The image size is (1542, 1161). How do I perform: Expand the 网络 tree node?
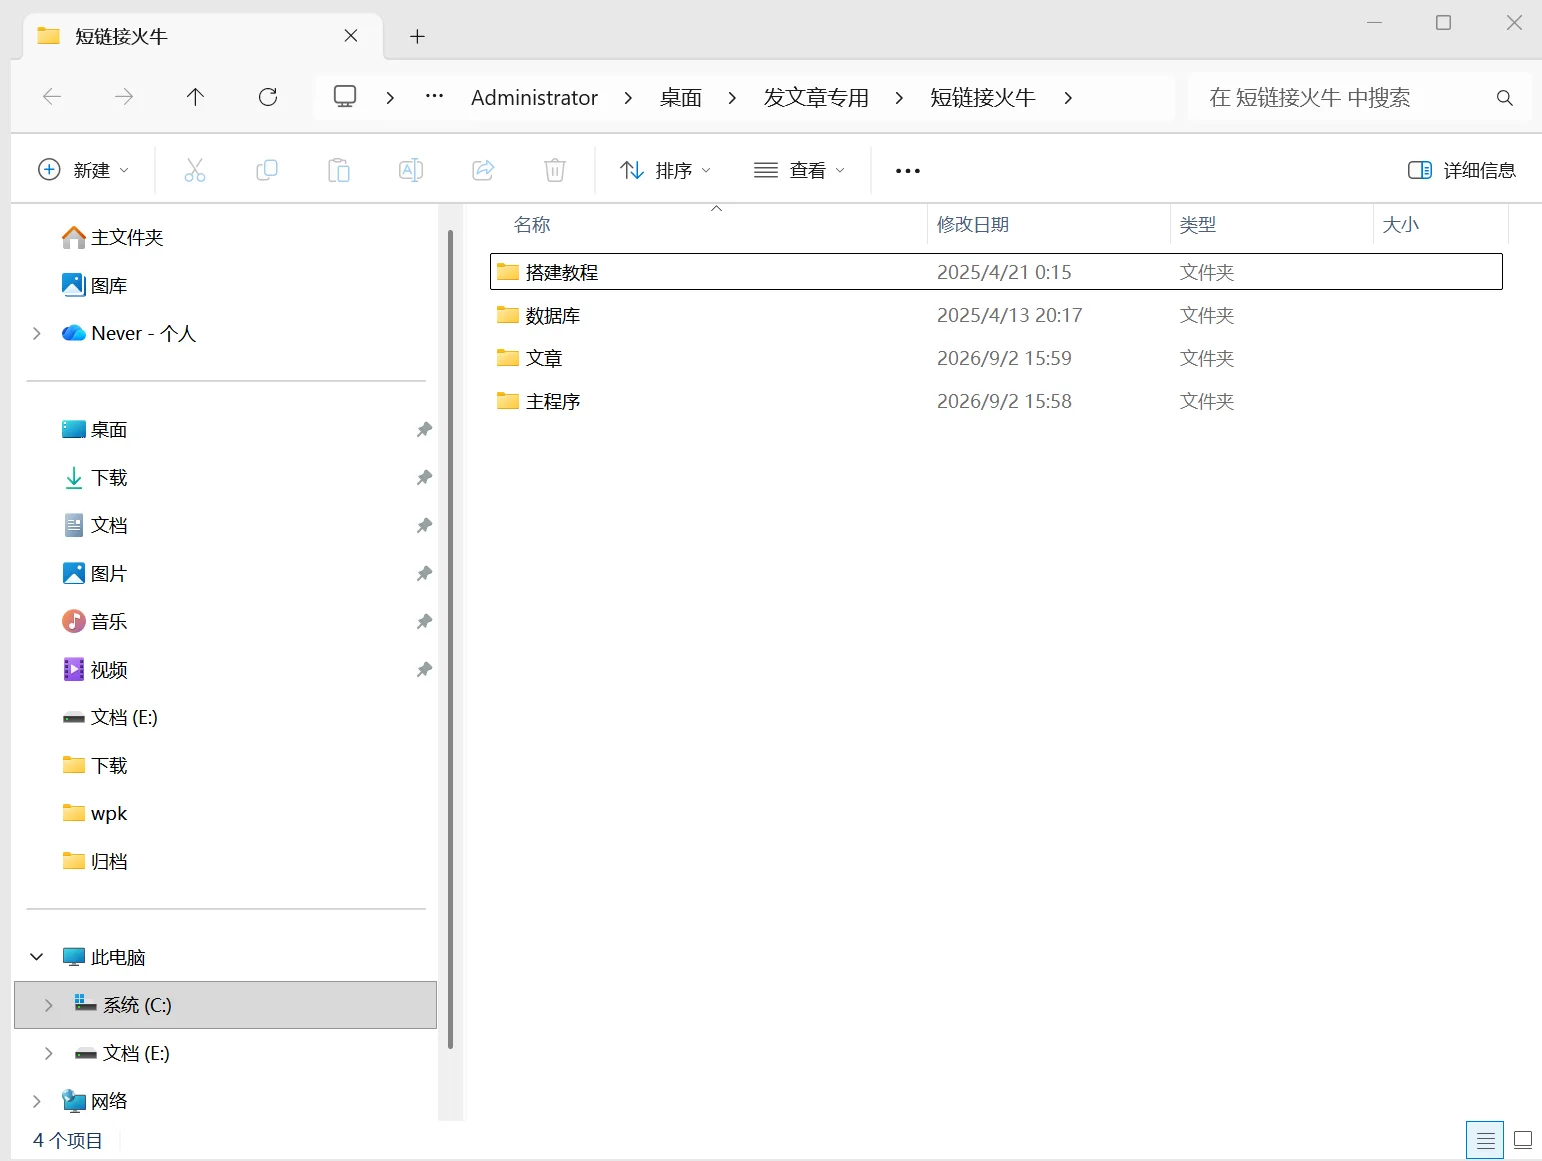click(37, 1101)
